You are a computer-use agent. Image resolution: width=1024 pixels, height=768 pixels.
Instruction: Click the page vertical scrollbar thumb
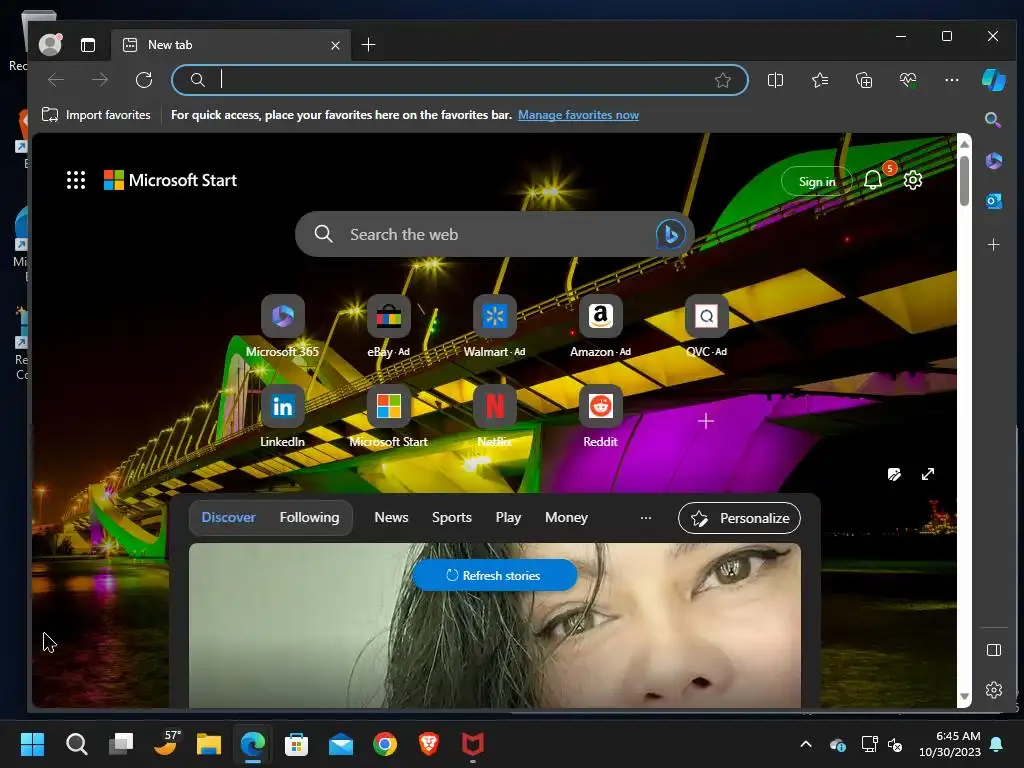point(964,180)
